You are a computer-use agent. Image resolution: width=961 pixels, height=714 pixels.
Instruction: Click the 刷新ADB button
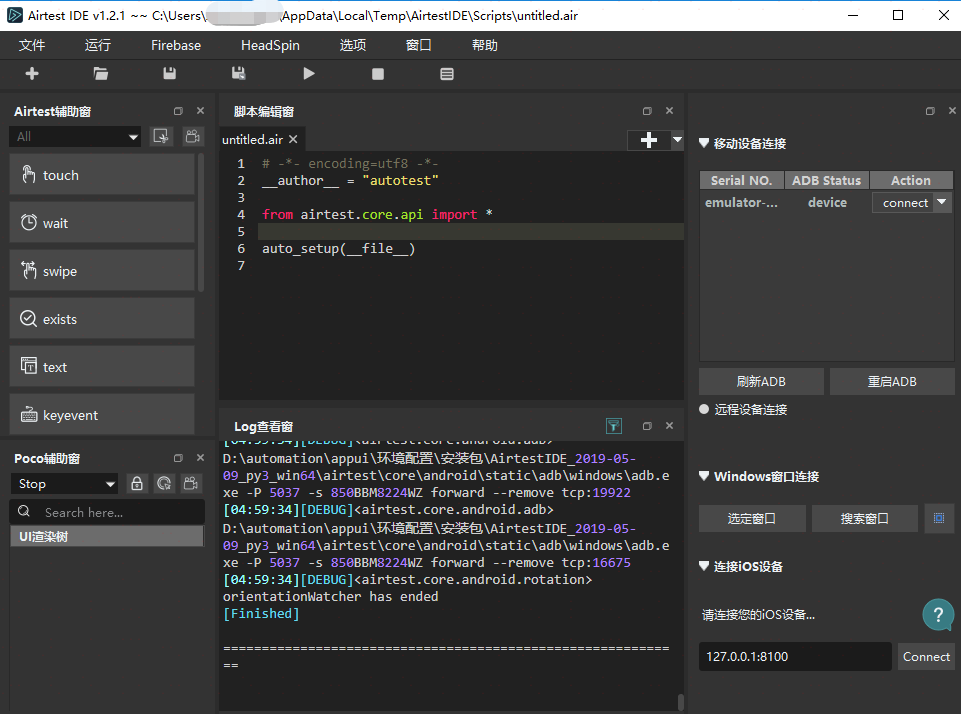pos(761,381)
